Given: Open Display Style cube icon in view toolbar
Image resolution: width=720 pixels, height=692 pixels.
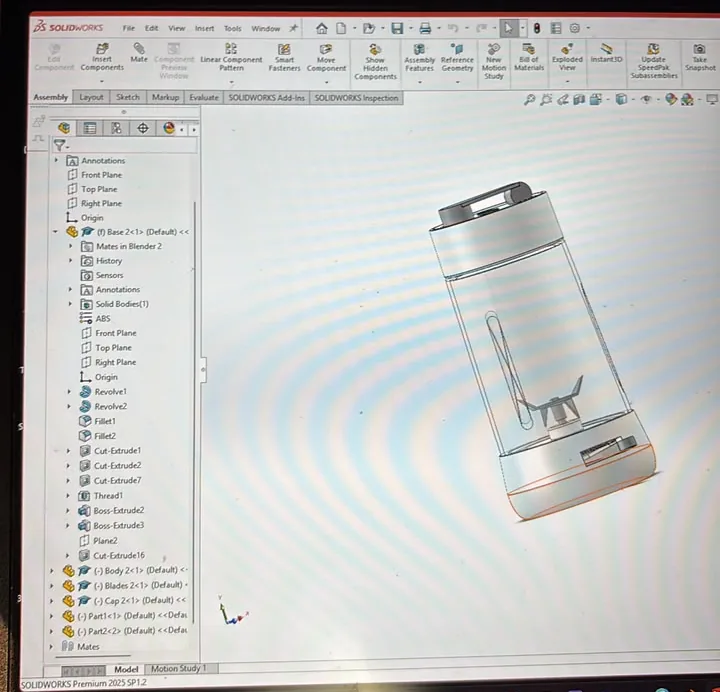Looking at the screenshot, I should pos(621,99).
